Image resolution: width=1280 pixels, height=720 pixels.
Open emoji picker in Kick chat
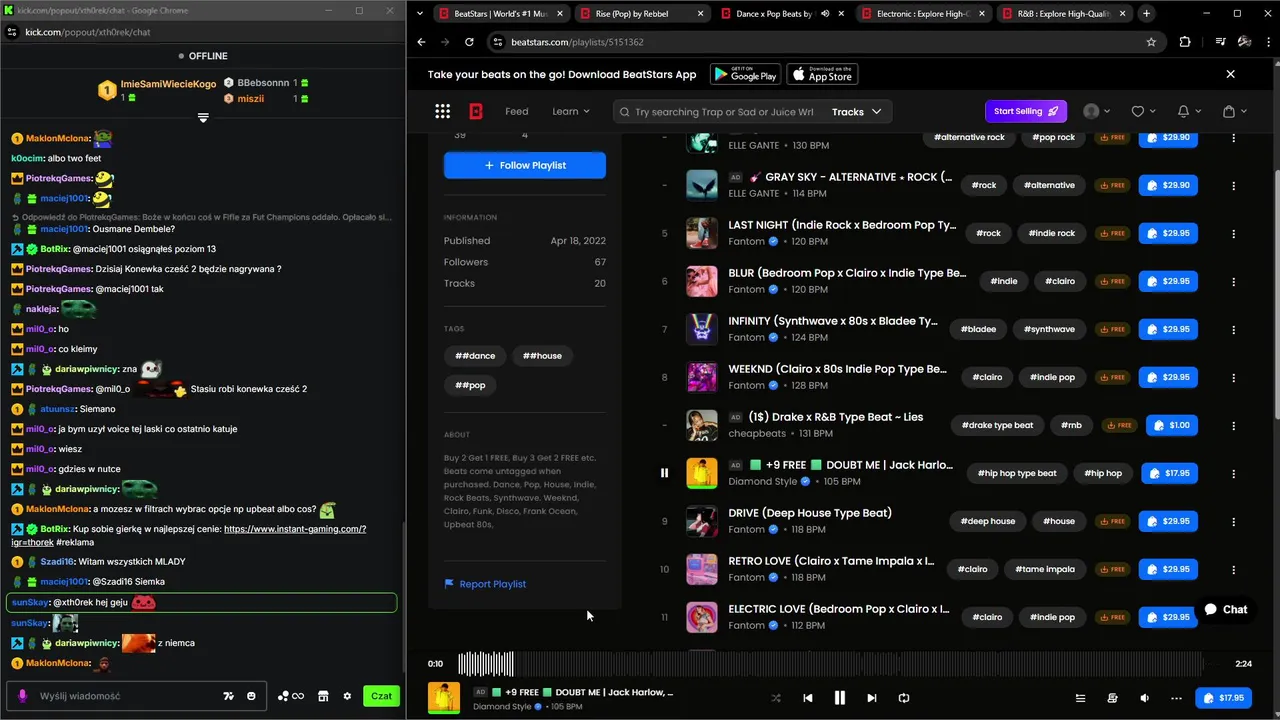pyautogui.click(x=251, y=696)
